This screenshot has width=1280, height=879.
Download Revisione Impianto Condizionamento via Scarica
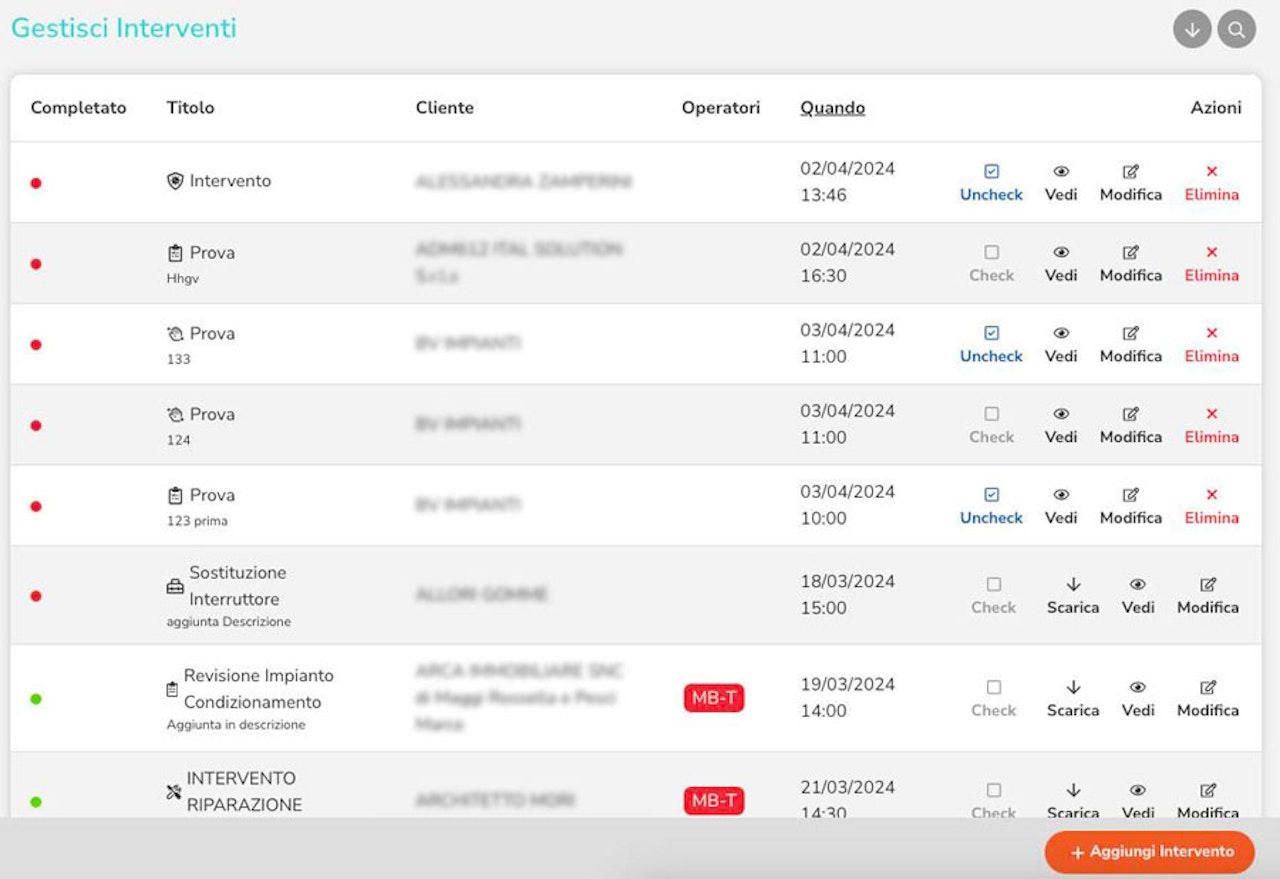pyautogui.click(x=1073, y=699)
